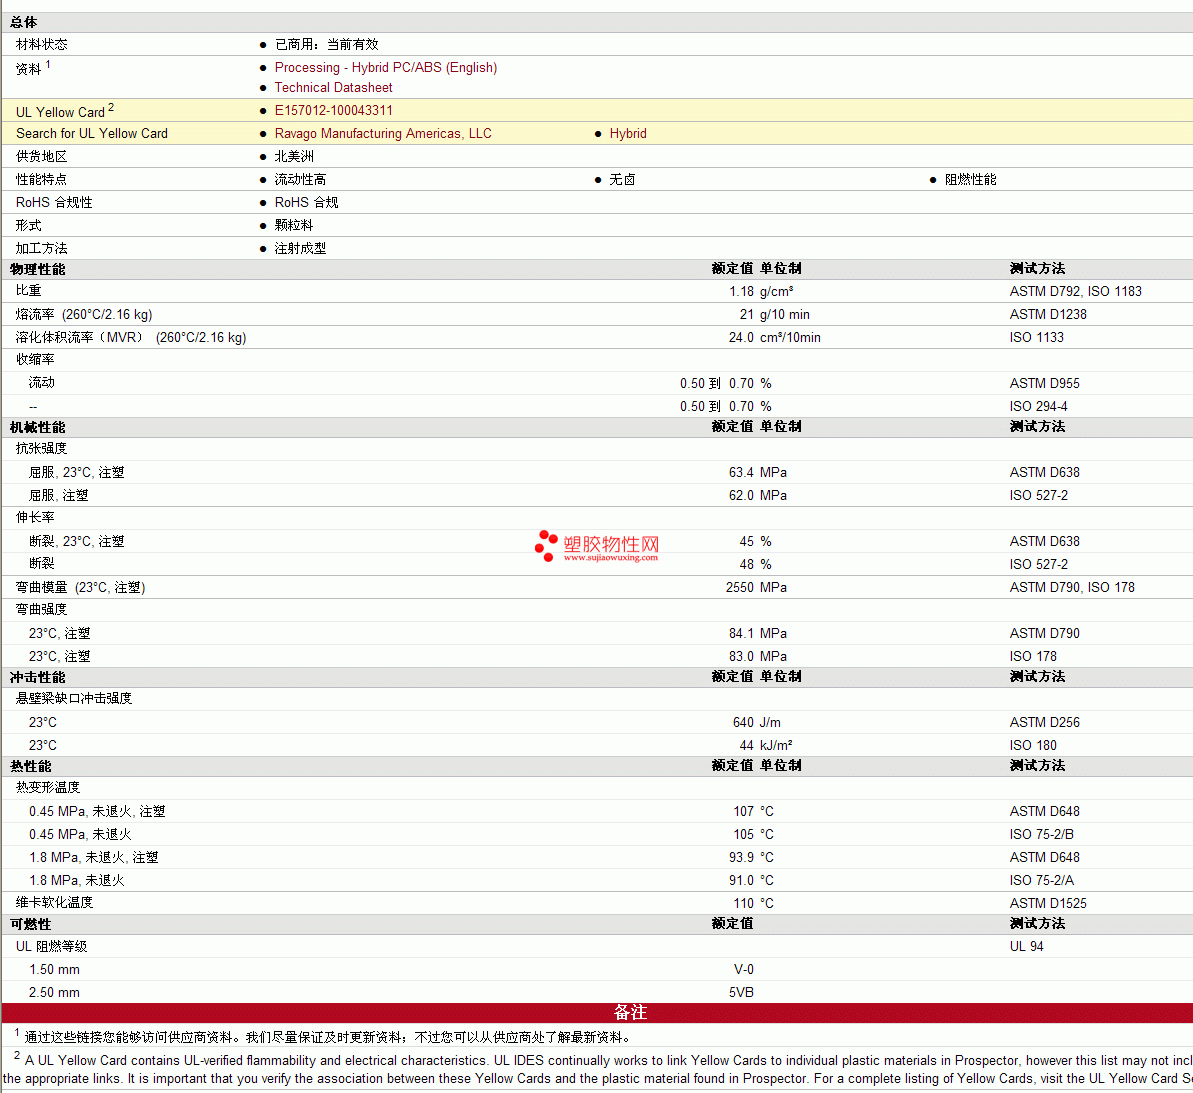
Task: Click the 弯曲模量 (23°C, 注塑) label
Action: coord(81,587)
